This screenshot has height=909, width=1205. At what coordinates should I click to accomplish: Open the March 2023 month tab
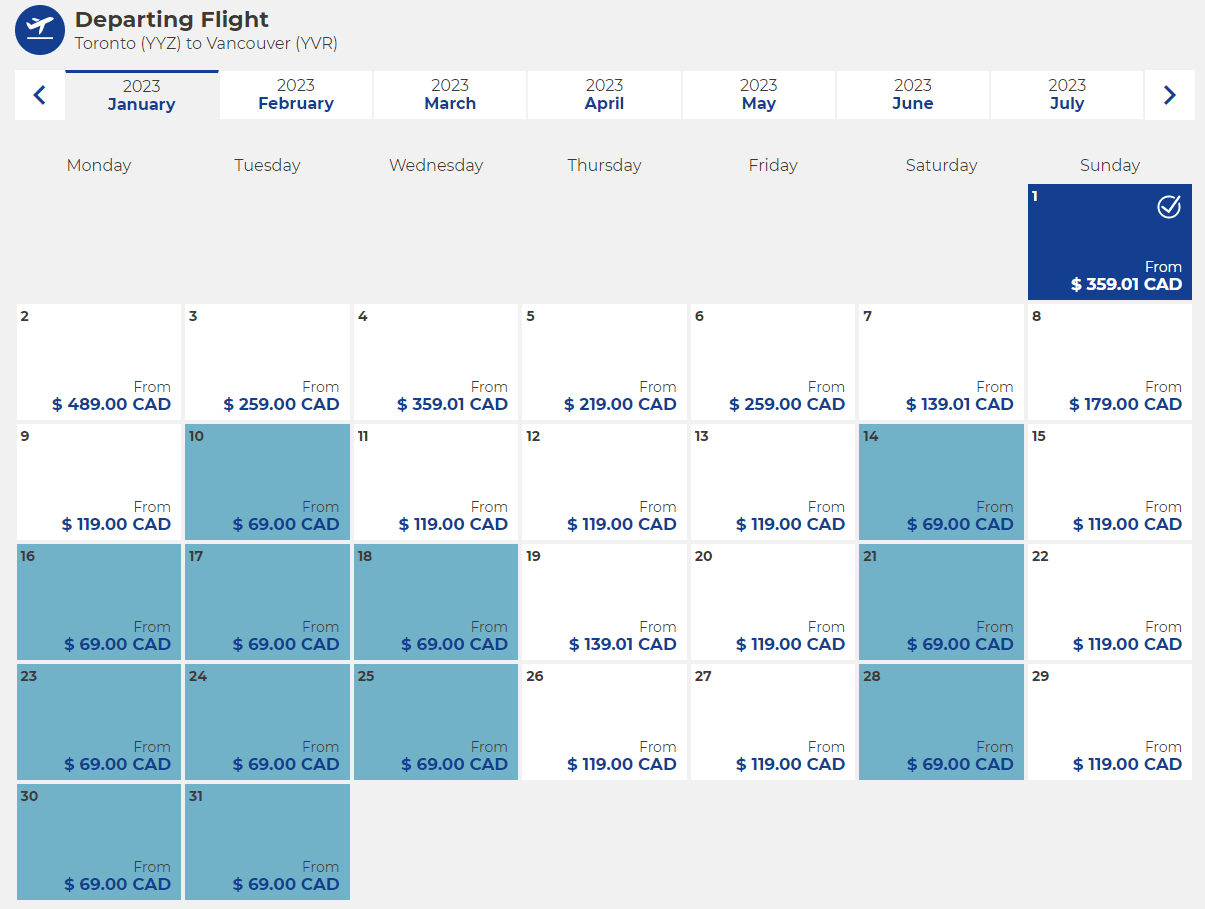pyautogui.click(x=450, y=95)
